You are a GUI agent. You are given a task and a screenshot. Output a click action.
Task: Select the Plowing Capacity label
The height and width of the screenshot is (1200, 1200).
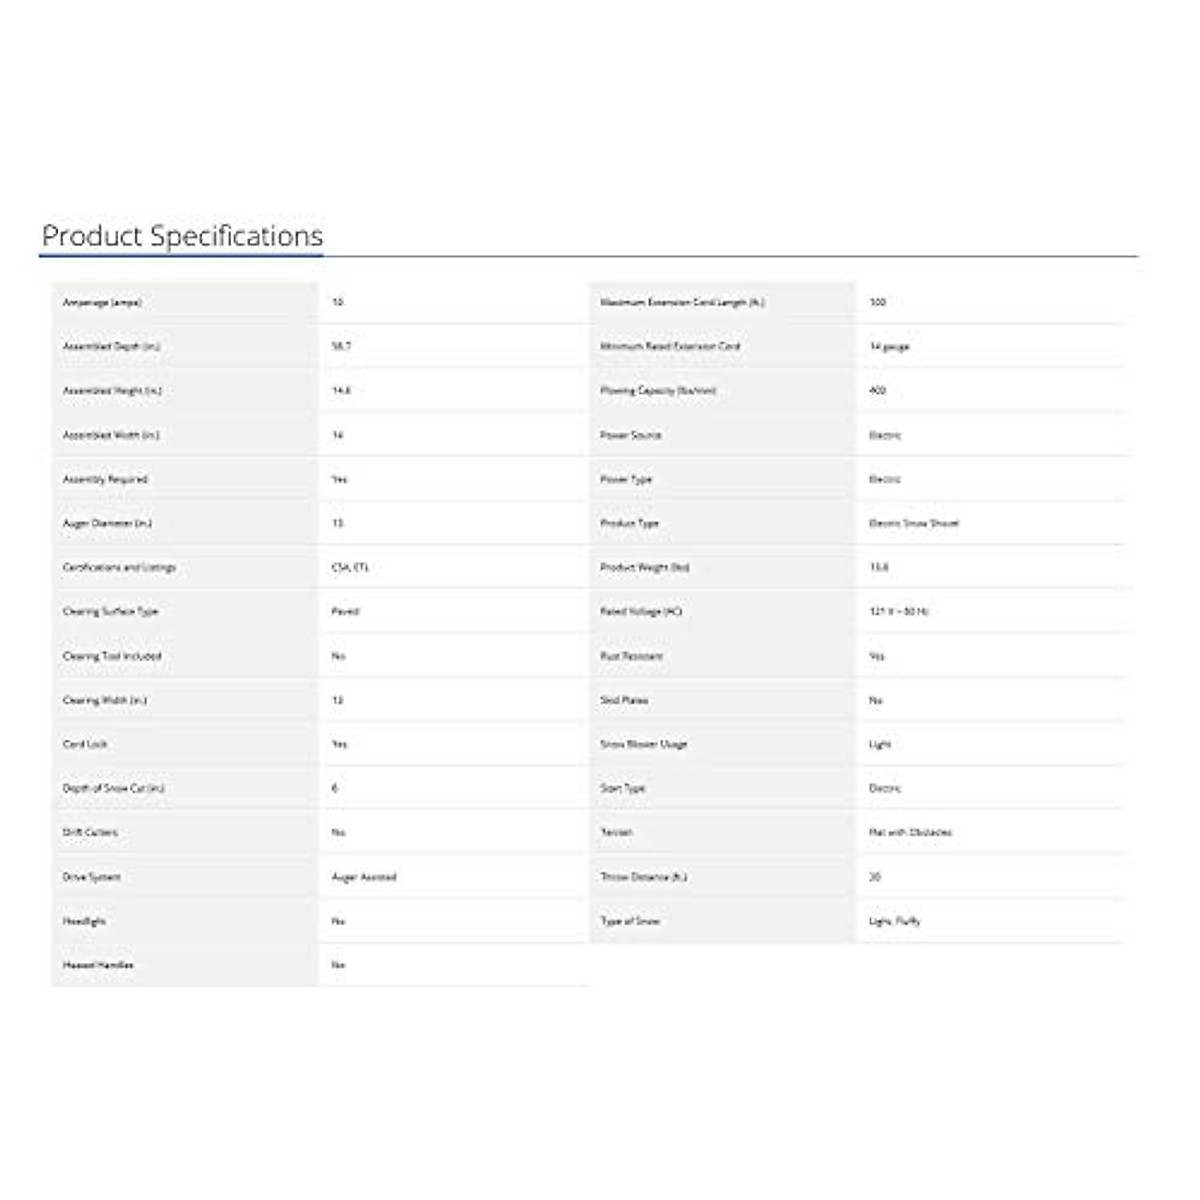658,390
